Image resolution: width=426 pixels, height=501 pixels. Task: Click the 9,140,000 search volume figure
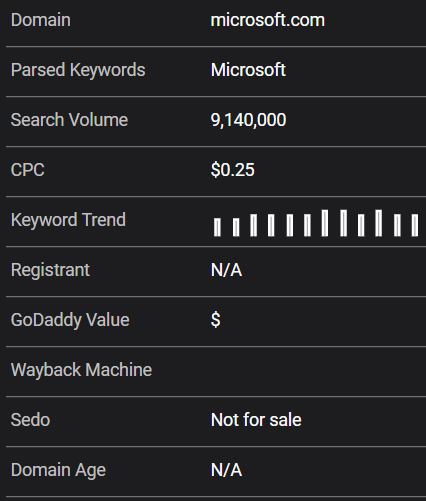pos(248,120)
